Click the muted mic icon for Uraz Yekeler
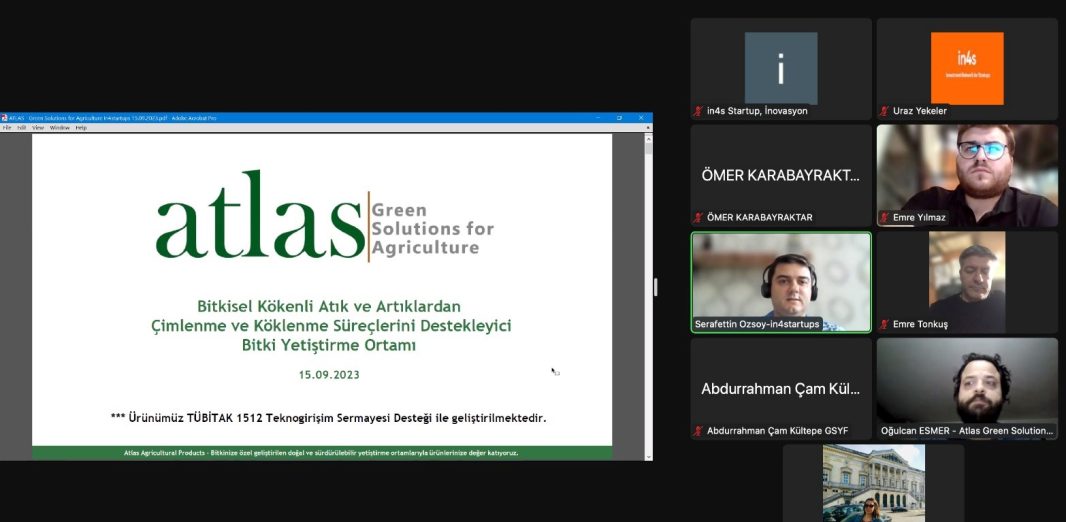The width and height of the screenshot is (1066, 522). [x=884, y=111]
